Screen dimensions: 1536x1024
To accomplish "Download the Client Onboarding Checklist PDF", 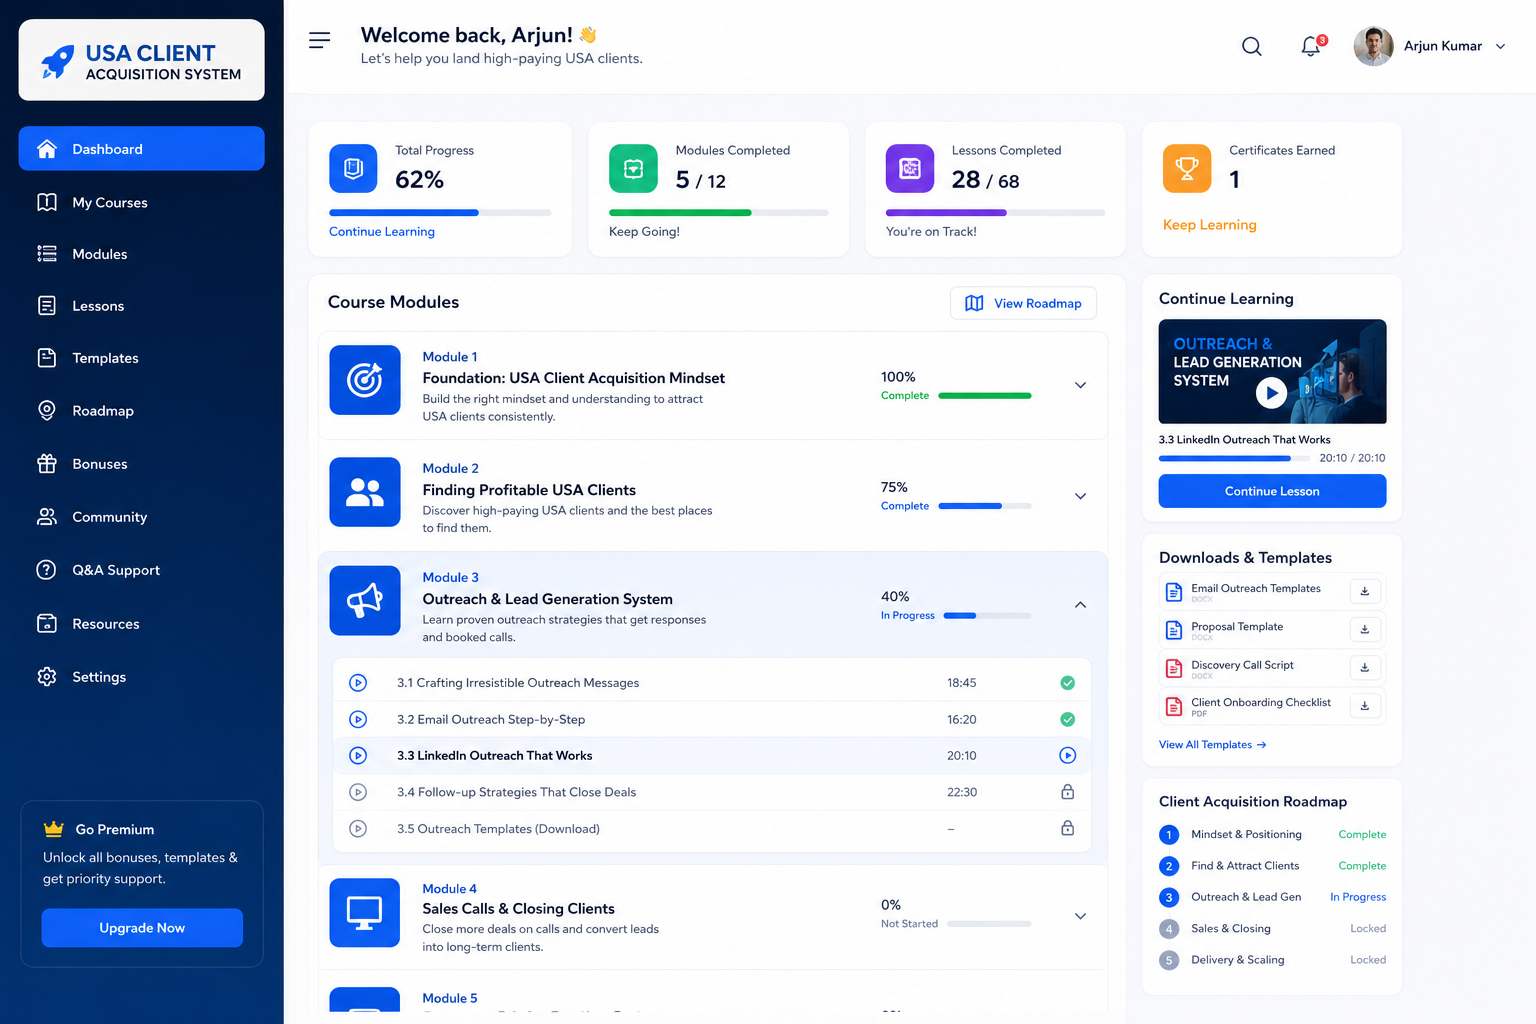I will click(x=1365, y=705).
